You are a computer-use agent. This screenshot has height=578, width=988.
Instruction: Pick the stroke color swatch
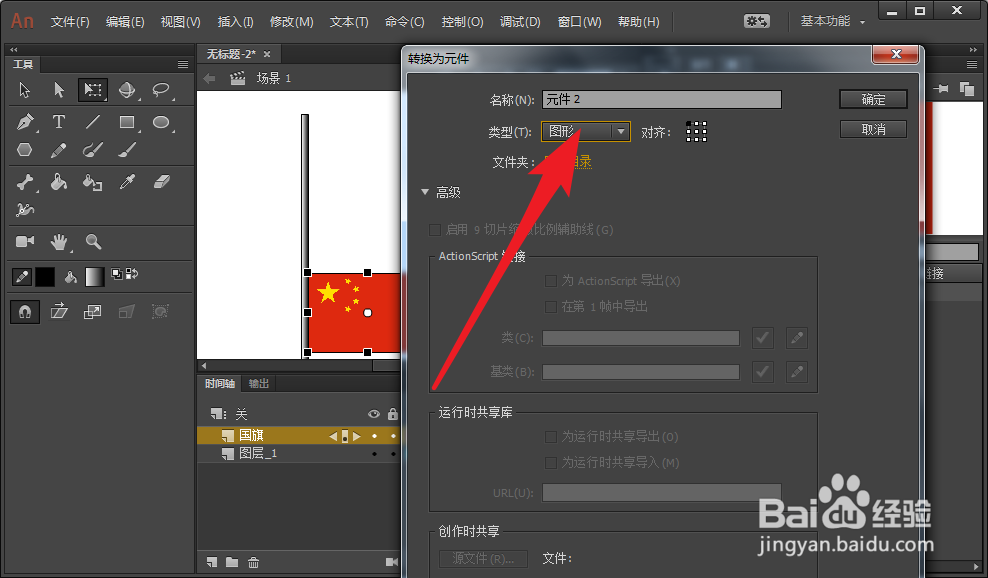pyautogui.click(x=45, y=277)
